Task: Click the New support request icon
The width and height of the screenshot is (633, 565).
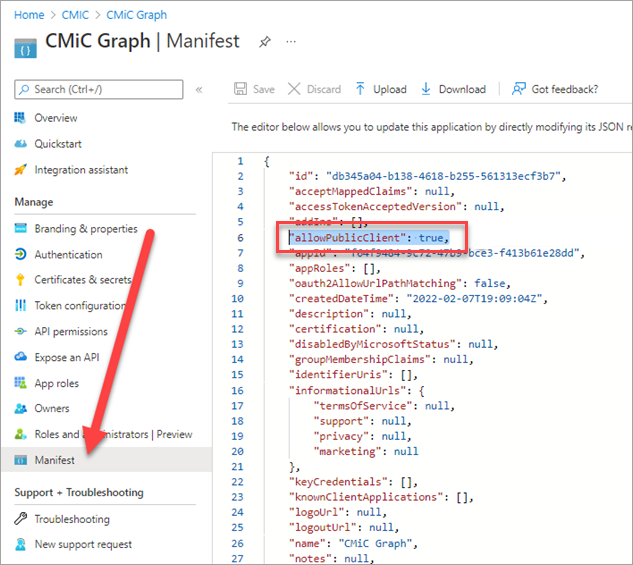Action: pos(20,544)
